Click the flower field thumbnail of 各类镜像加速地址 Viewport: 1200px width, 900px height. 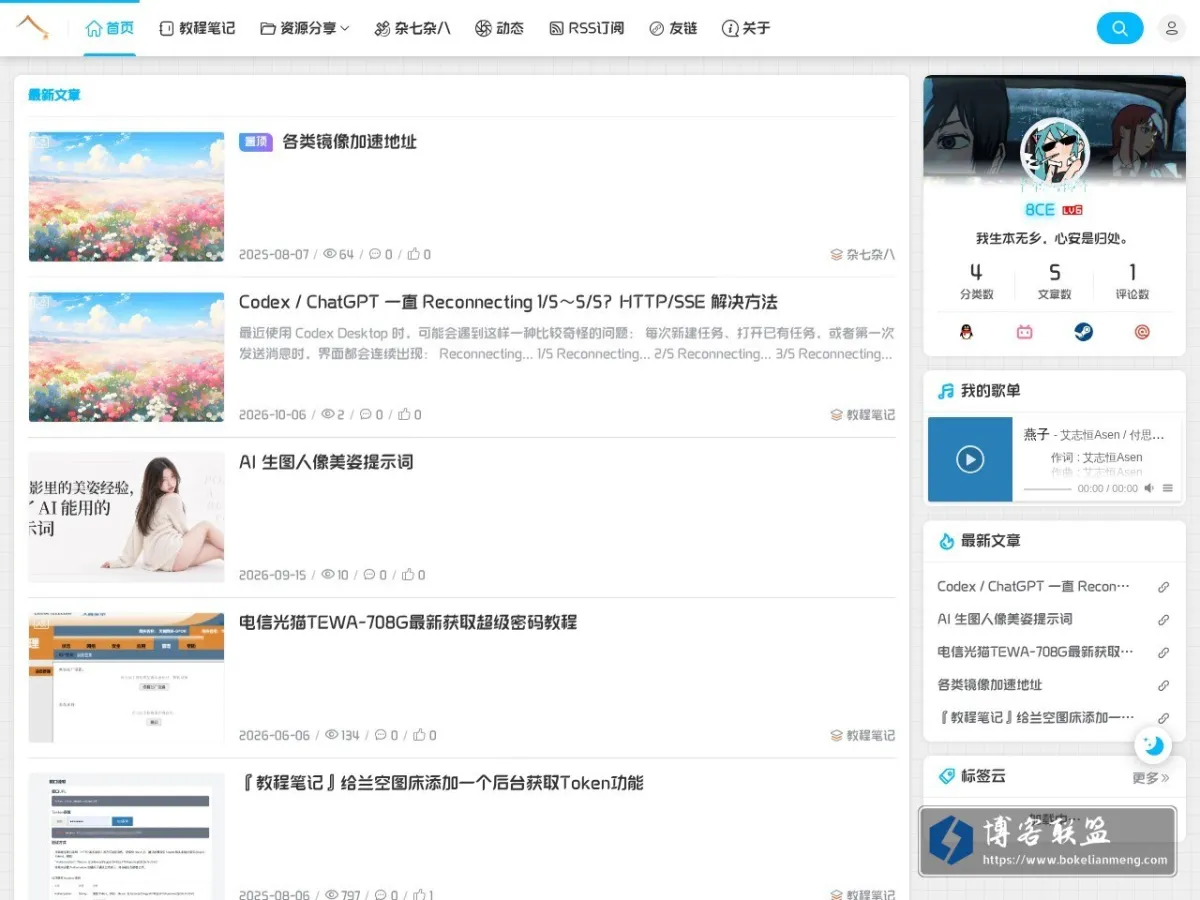[x=126, y=197]
